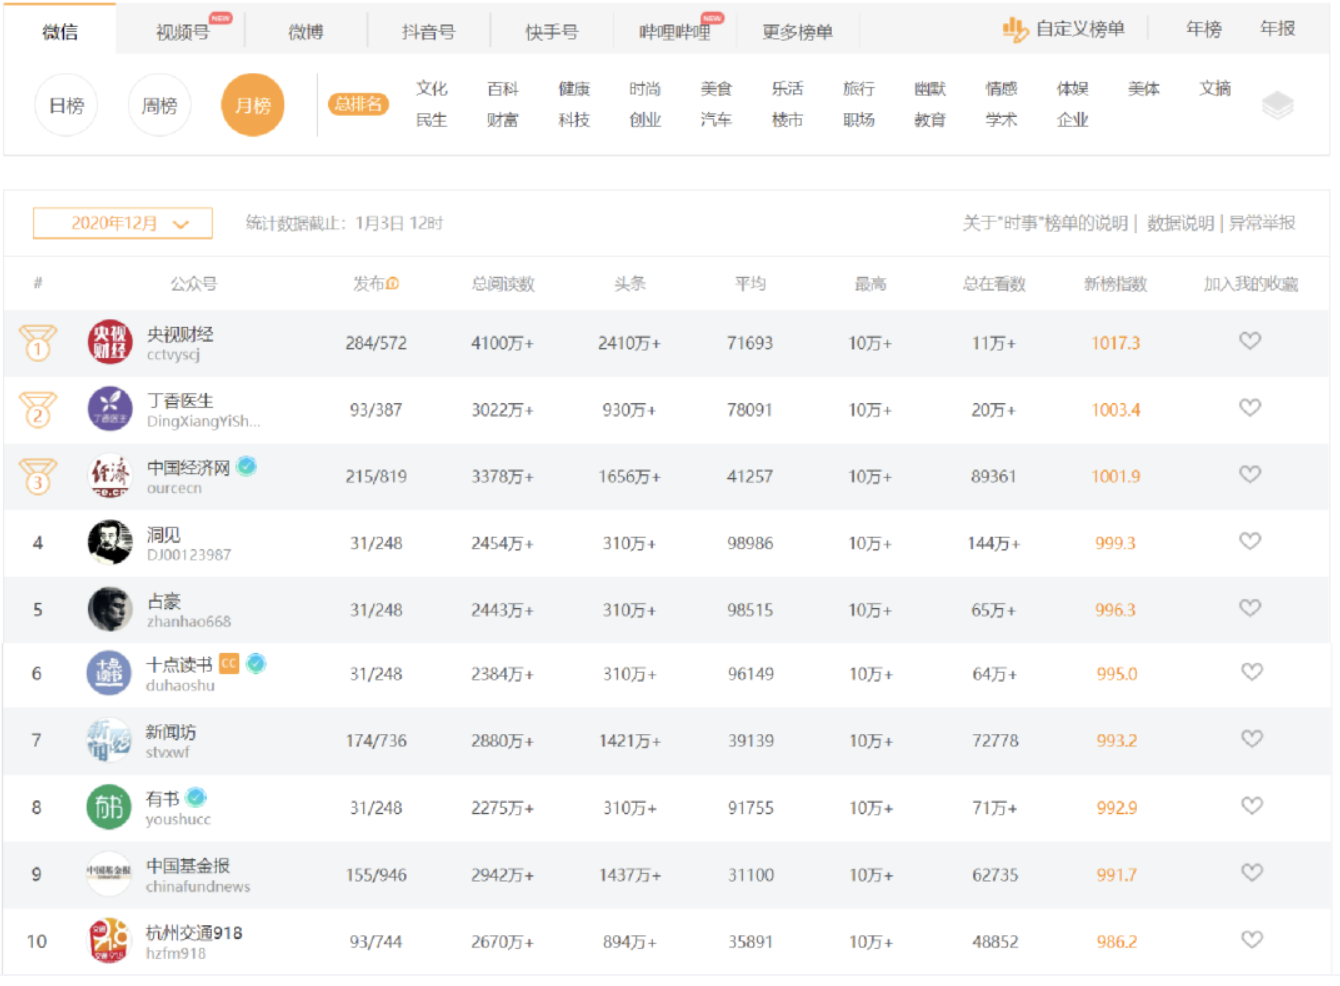This screenshot has width=1340, height=986.
Task: Click the 自定义榜单 chart icon
Action: [1015, 30]
